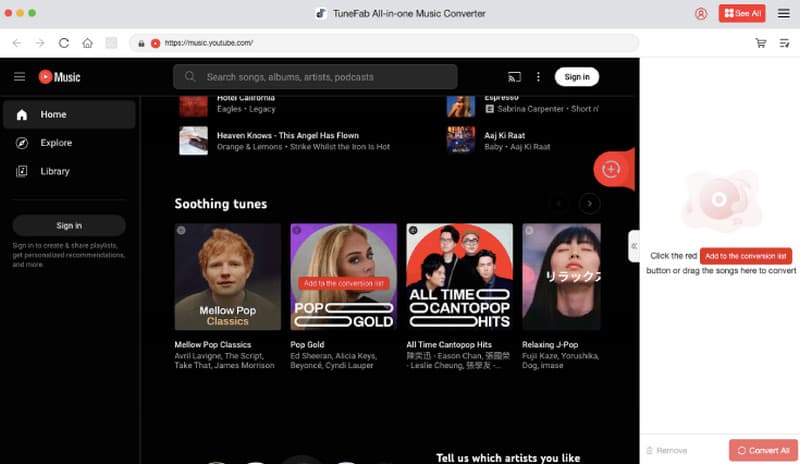Click the URL address field

click(x=384, y=43)
